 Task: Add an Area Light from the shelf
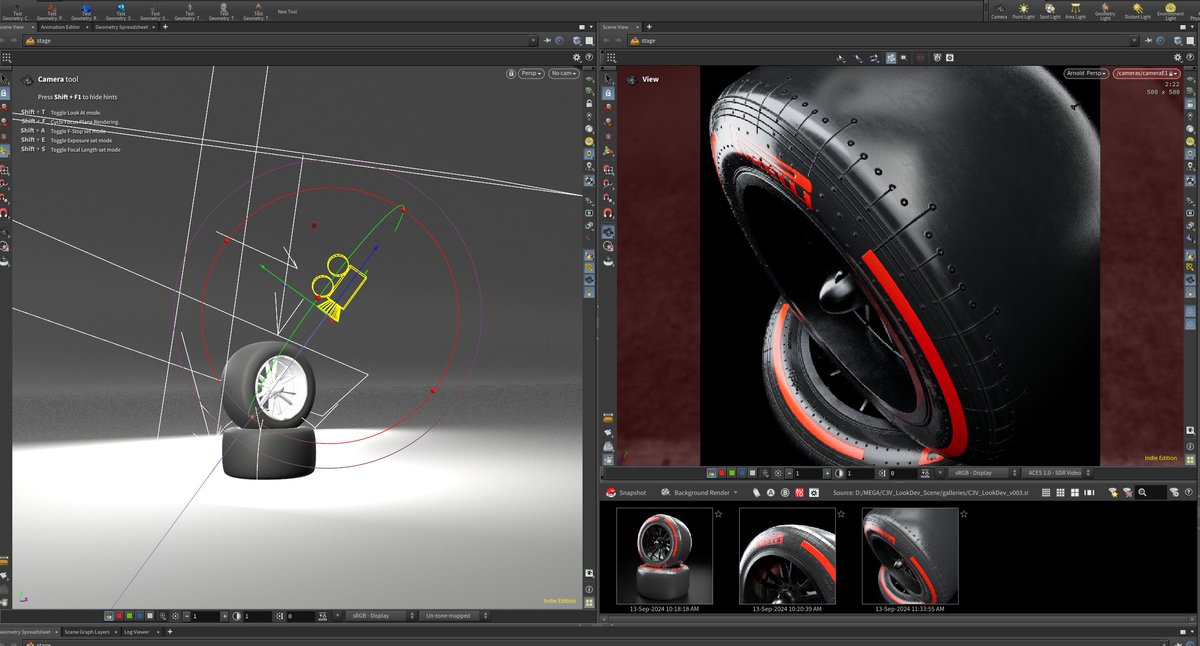1075,10
